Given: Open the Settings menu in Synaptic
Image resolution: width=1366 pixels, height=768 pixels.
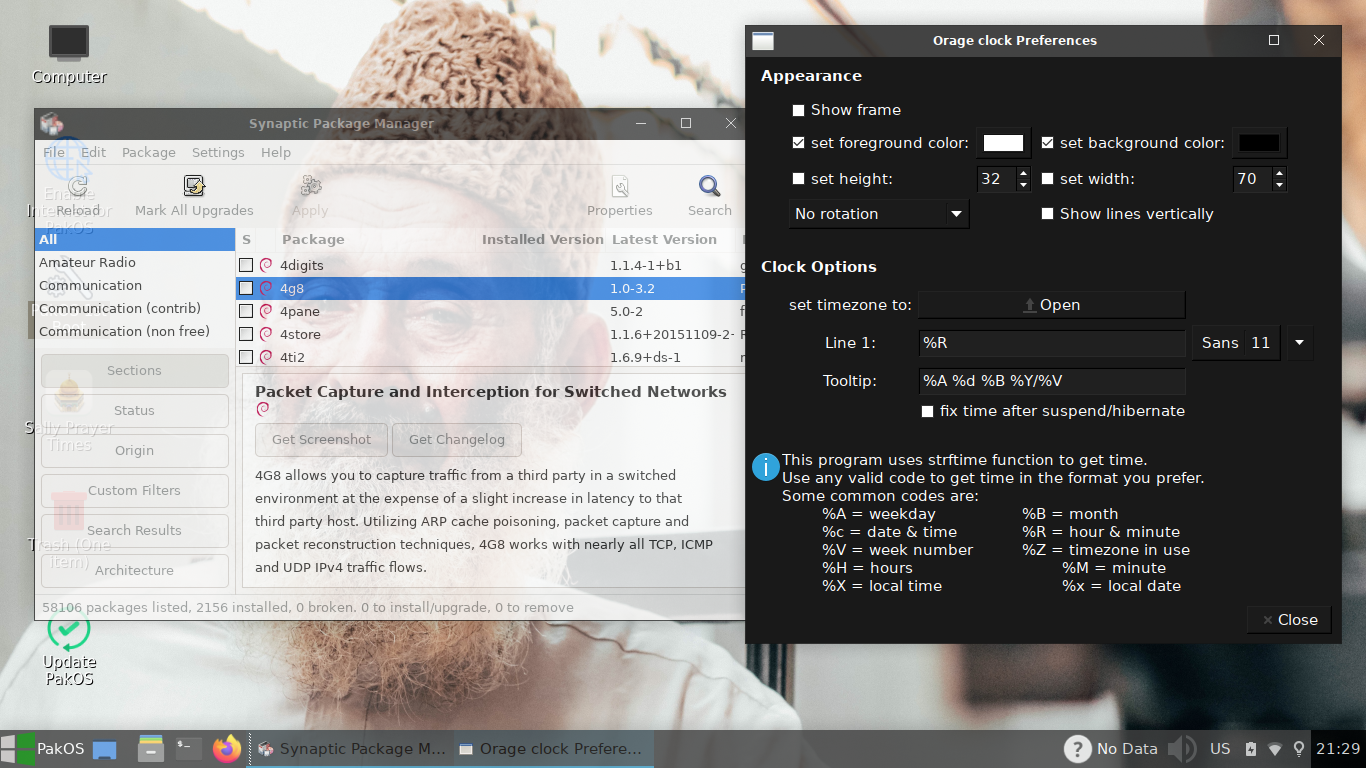Looking at the screenshot, I should pyautogui.click(x=218, y=152).
